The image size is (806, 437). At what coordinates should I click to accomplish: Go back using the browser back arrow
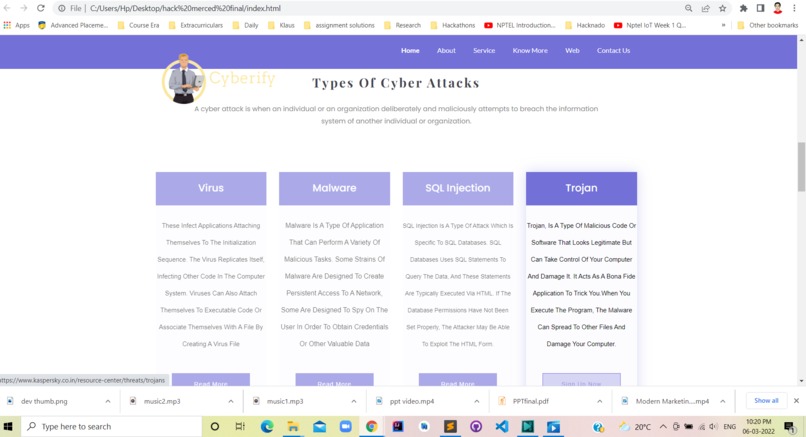(7, 8)
